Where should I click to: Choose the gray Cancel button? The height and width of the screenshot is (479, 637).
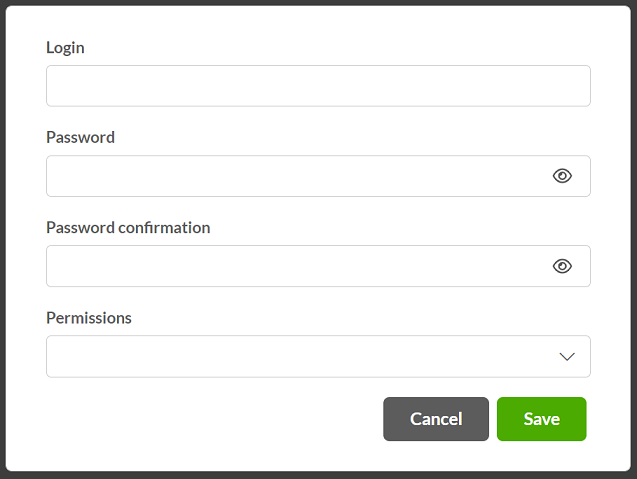436,419
